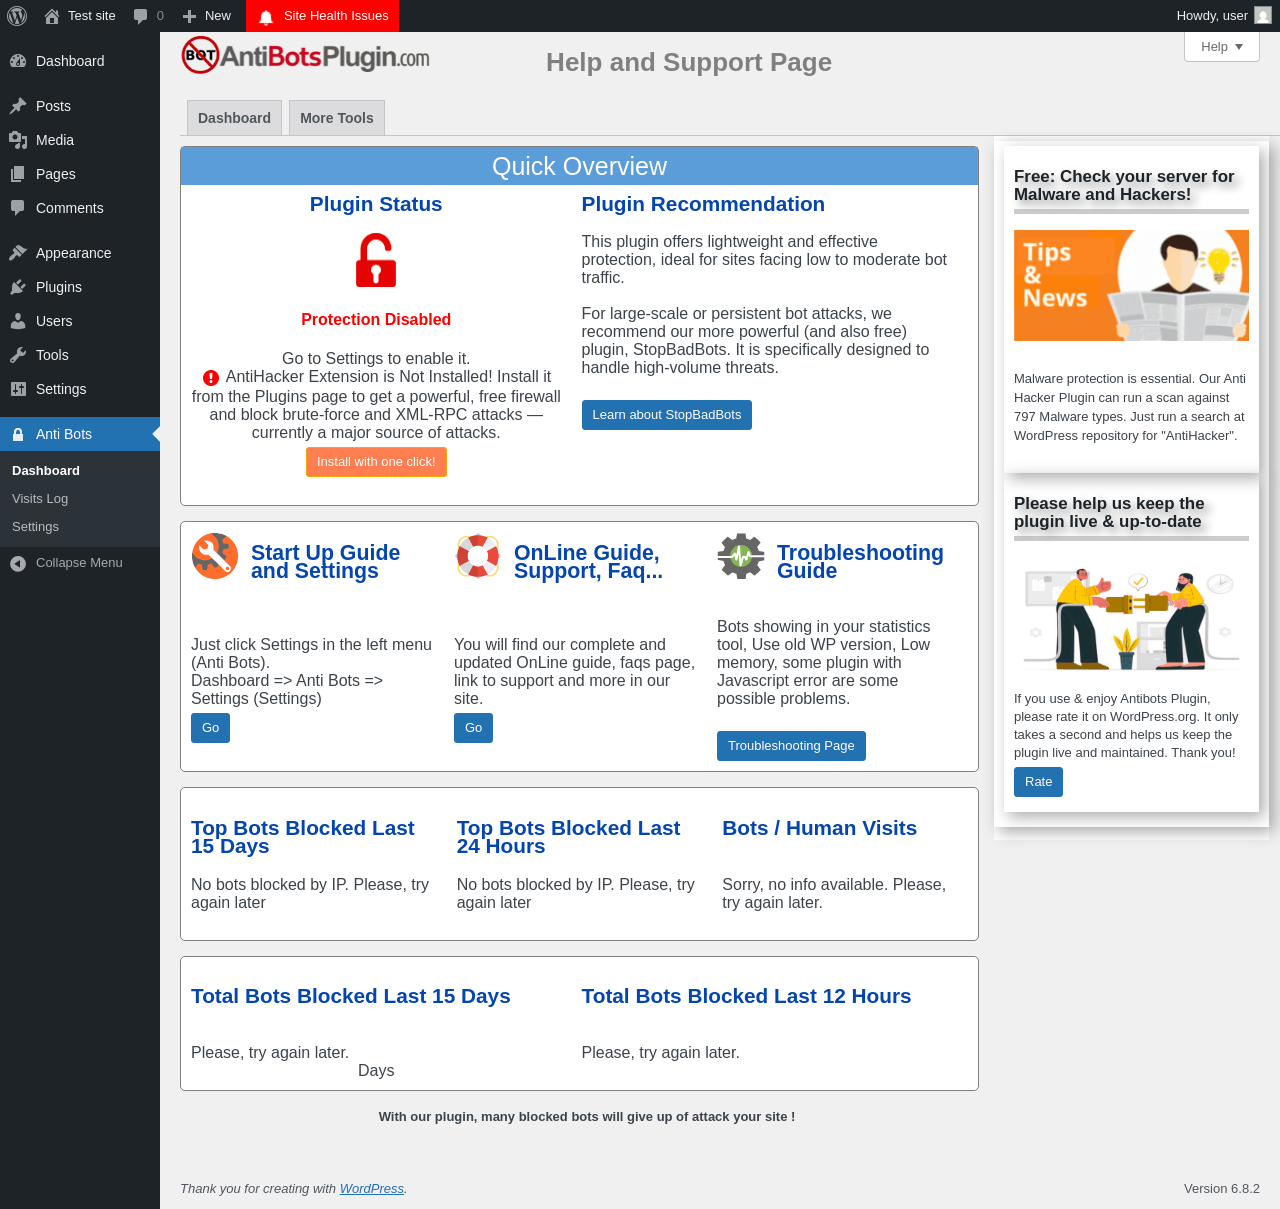
Task: Click the Posts pin icon
Action: click(x=18, y=106)
